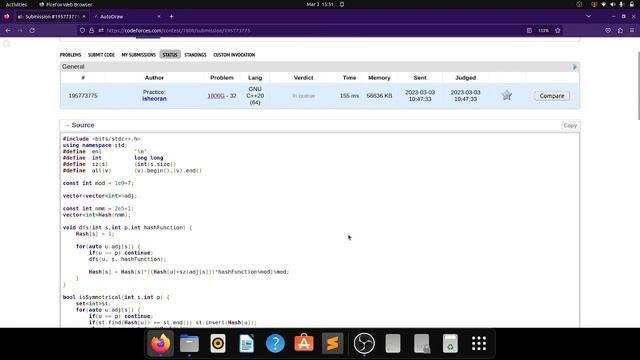
Task: Switch to the AutoDraw tab
Action: 127,17
